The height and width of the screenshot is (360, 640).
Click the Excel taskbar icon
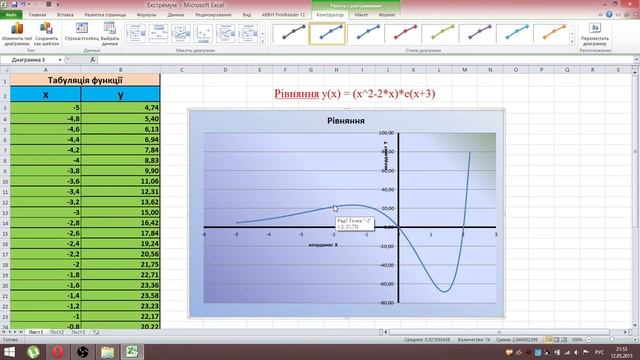(131, 352)
